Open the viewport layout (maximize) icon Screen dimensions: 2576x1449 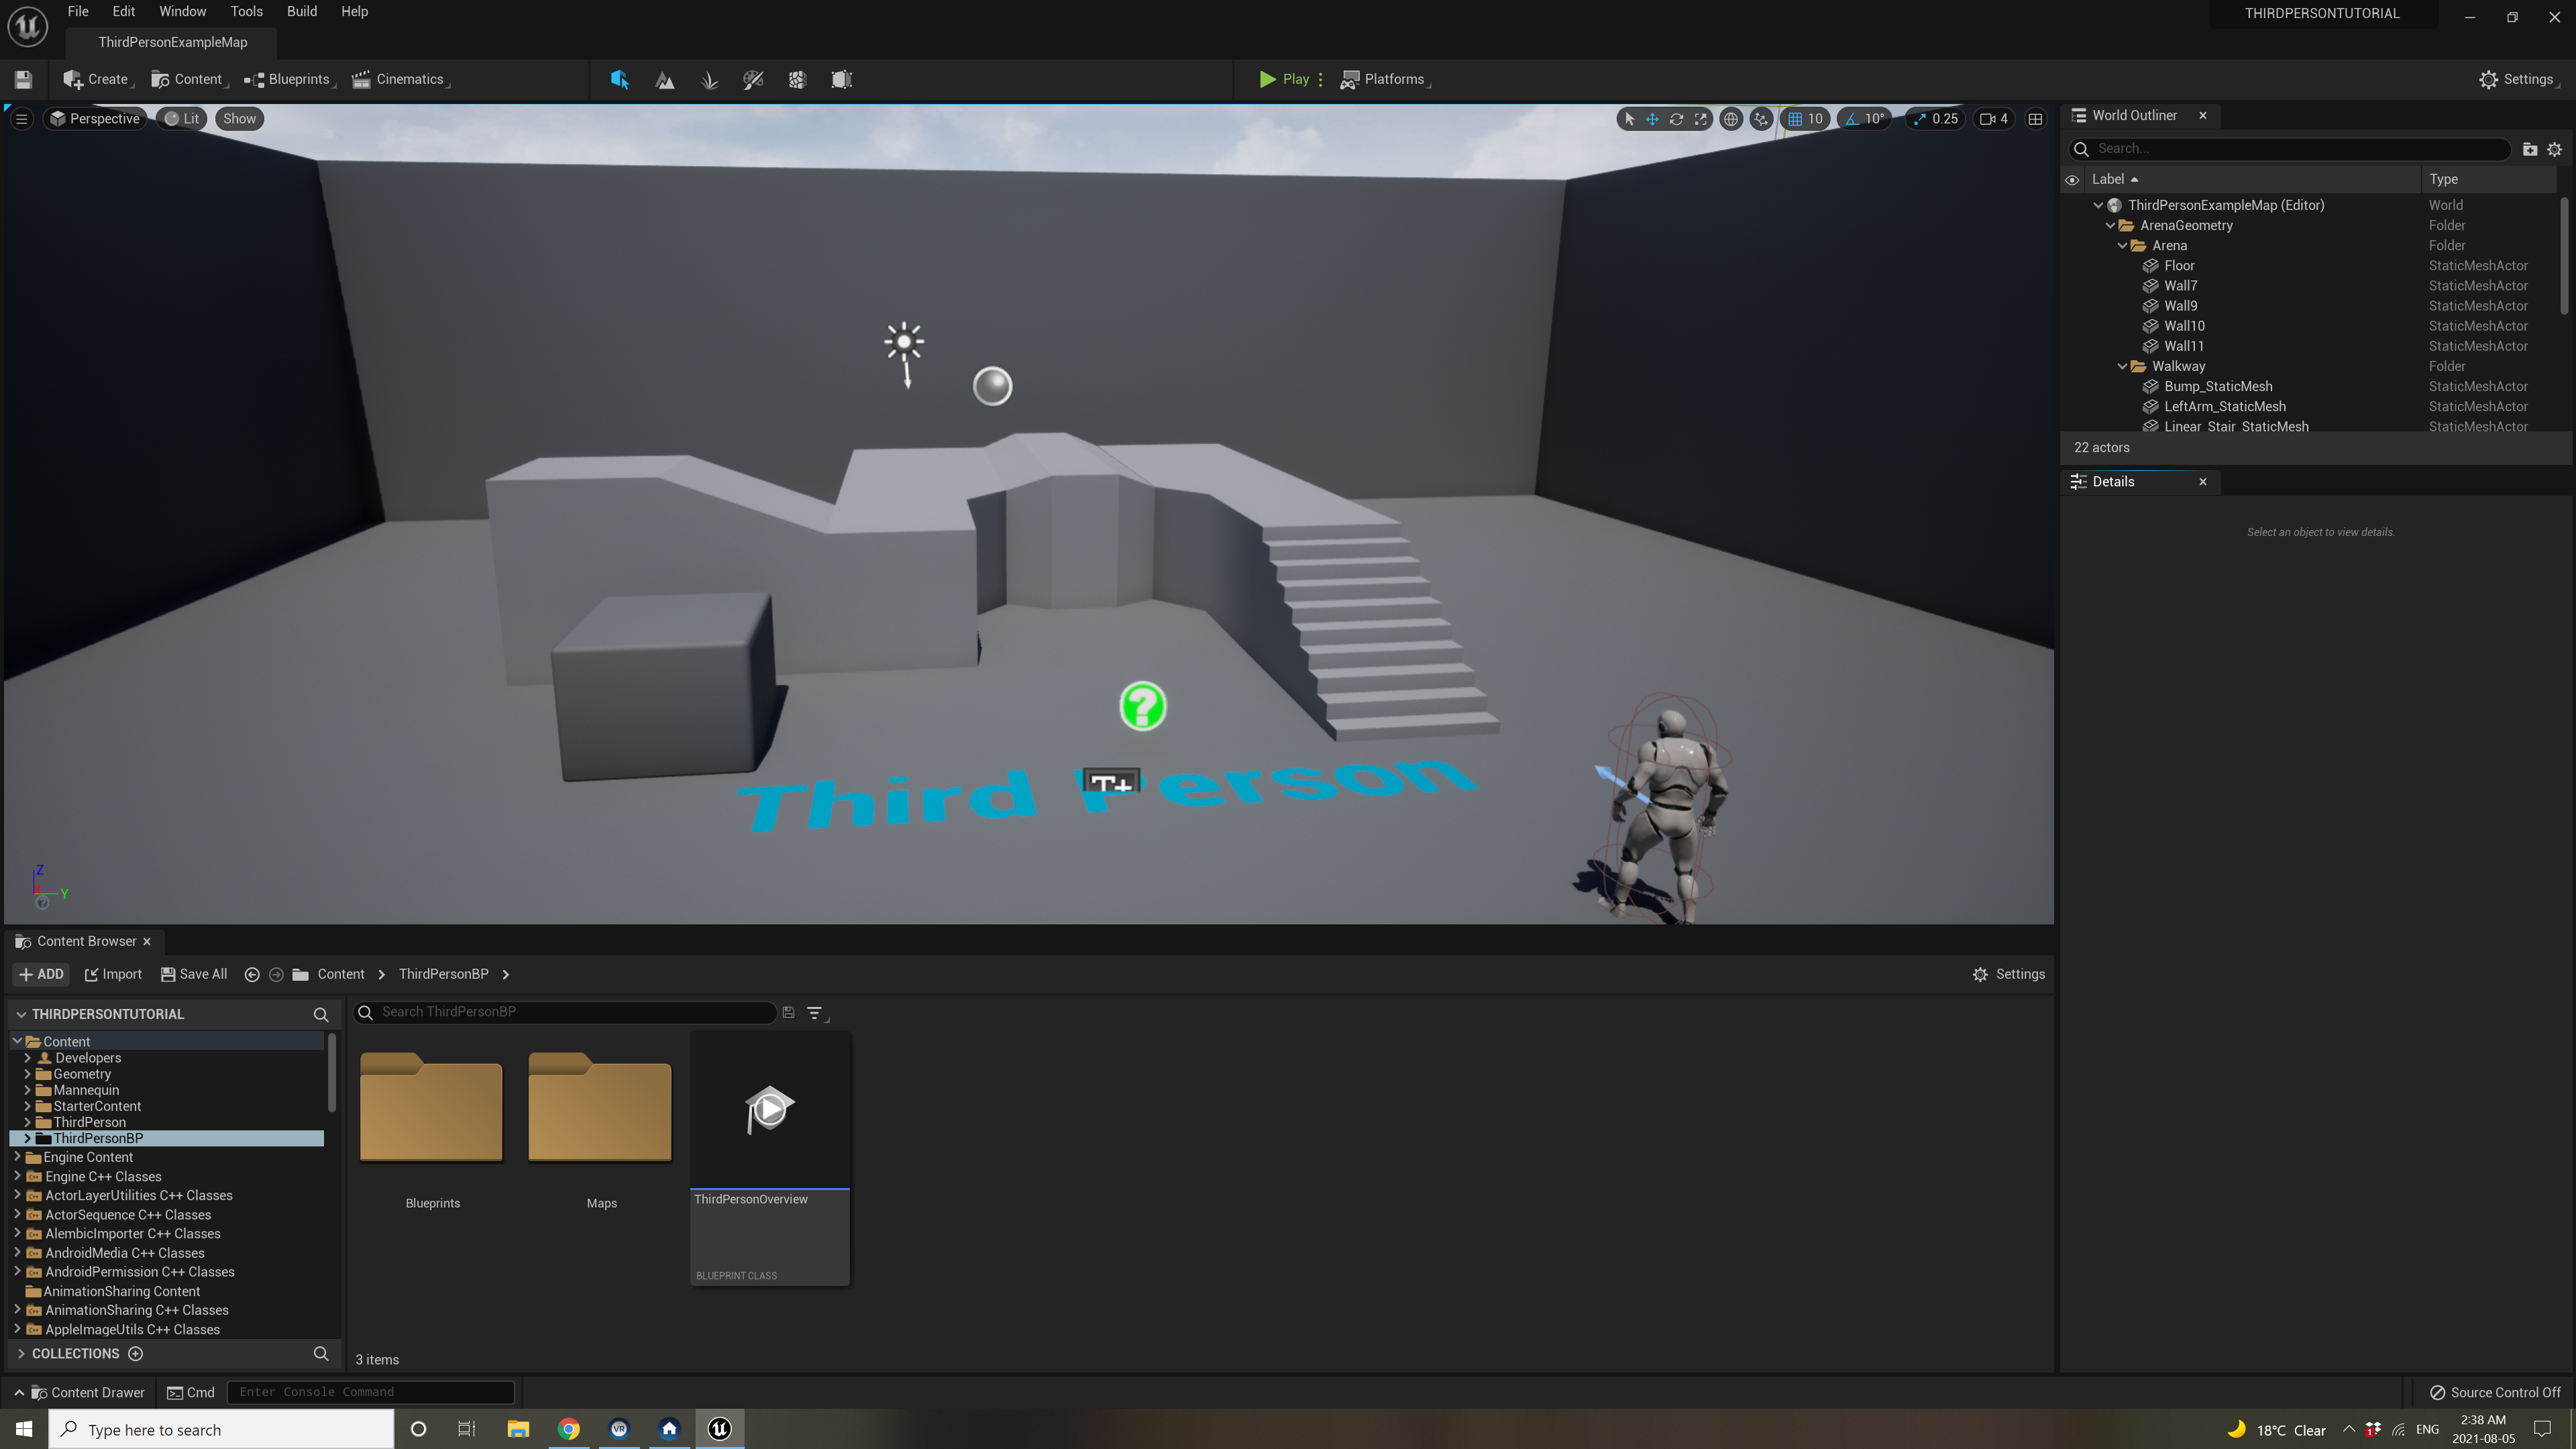(x=2035, y=119)
